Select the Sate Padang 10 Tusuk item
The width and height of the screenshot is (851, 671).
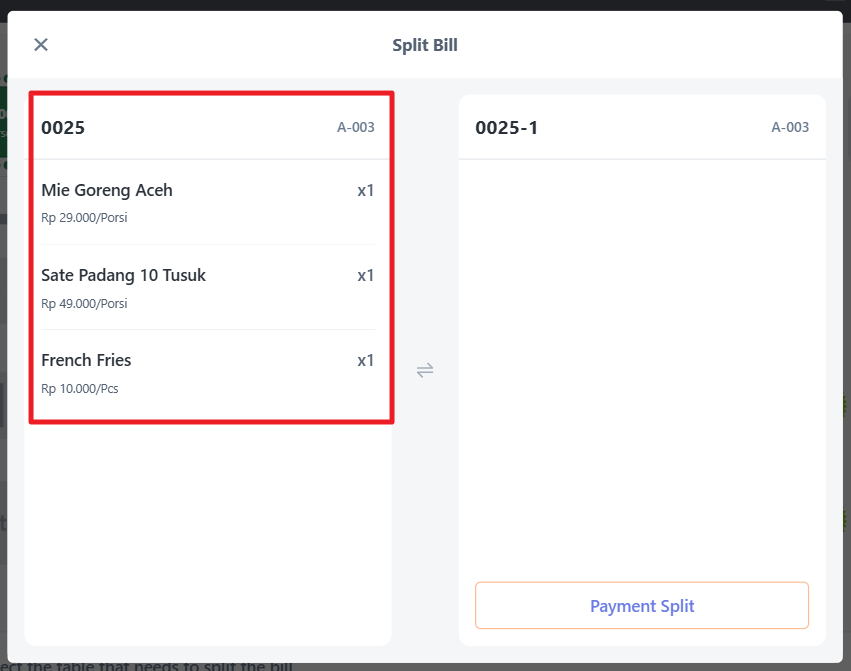tap(123, 275)
